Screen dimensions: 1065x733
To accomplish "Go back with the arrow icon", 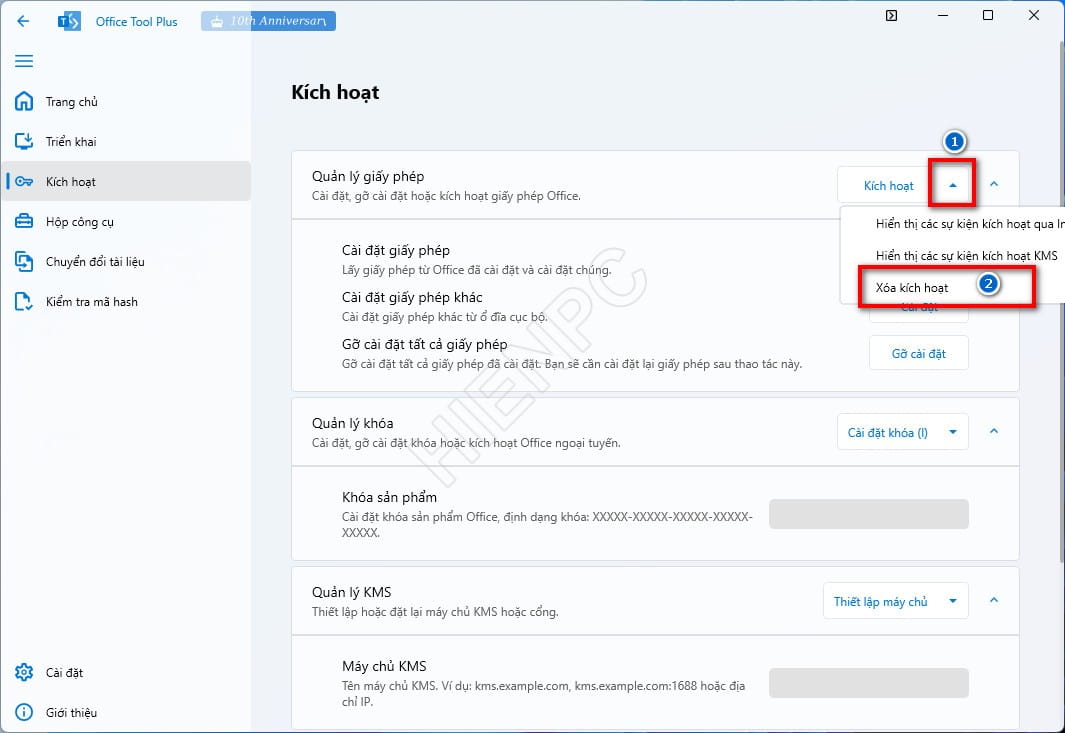I will pos(23,21).
